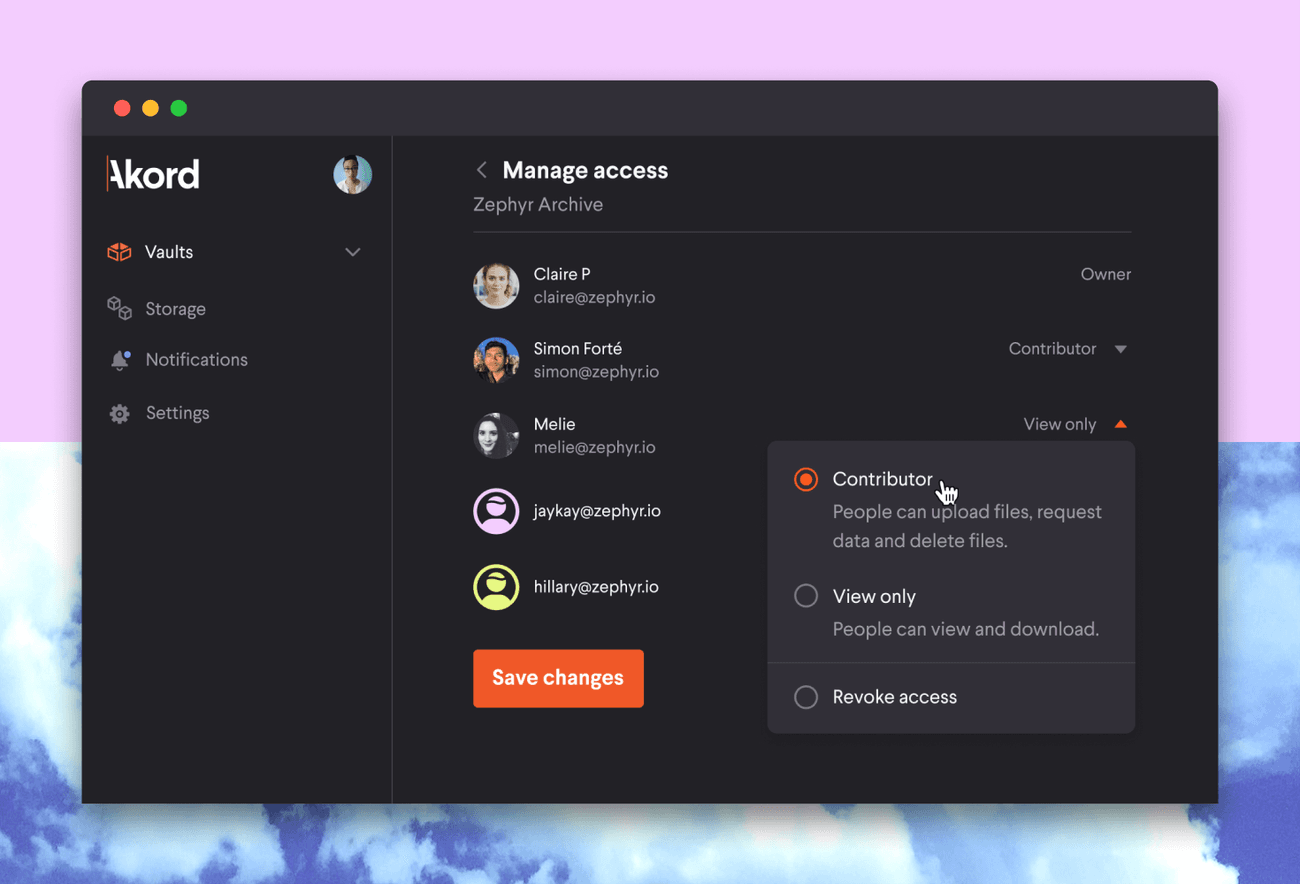Open the Notifications bell icon

(119, 360)
